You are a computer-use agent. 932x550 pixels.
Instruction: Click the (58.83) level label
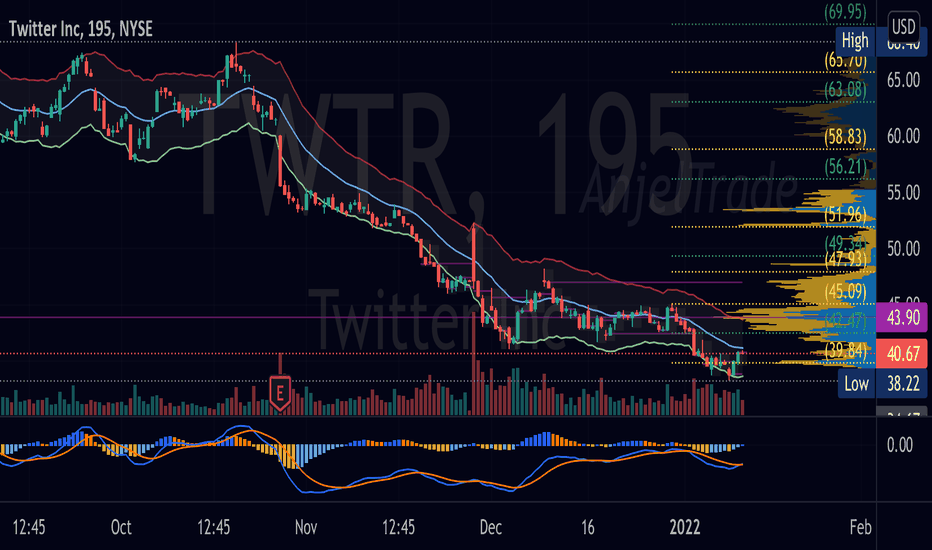845,137
